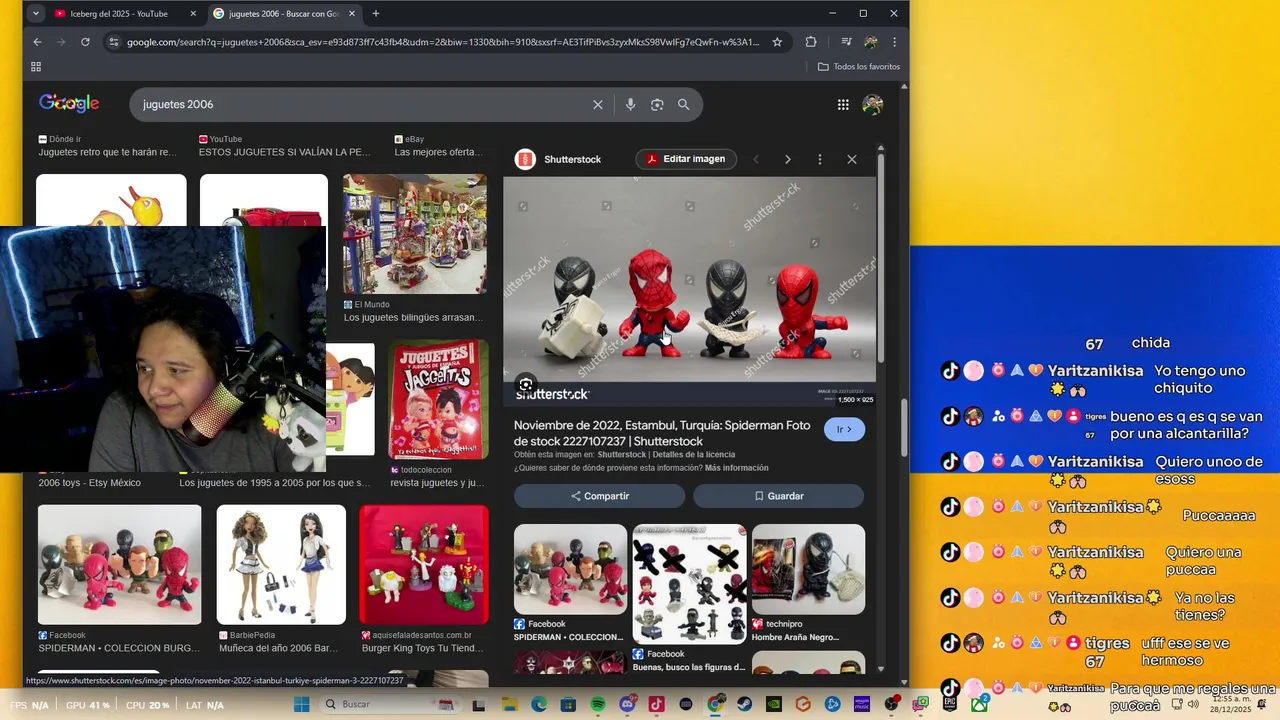Open Facebook Spiderman coleccion result thumbnail
Viewport: 1280px width, 720px height.
pyautogui.click(x=120, y=565)
